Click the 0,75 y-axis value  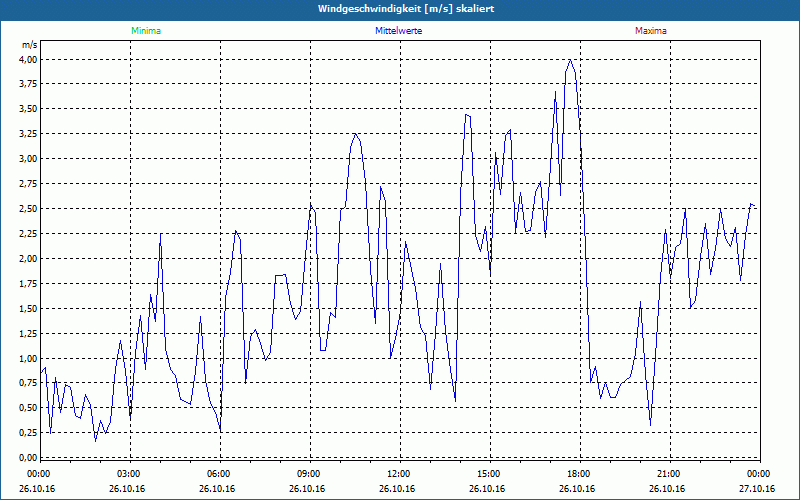(x=29, y=383)
